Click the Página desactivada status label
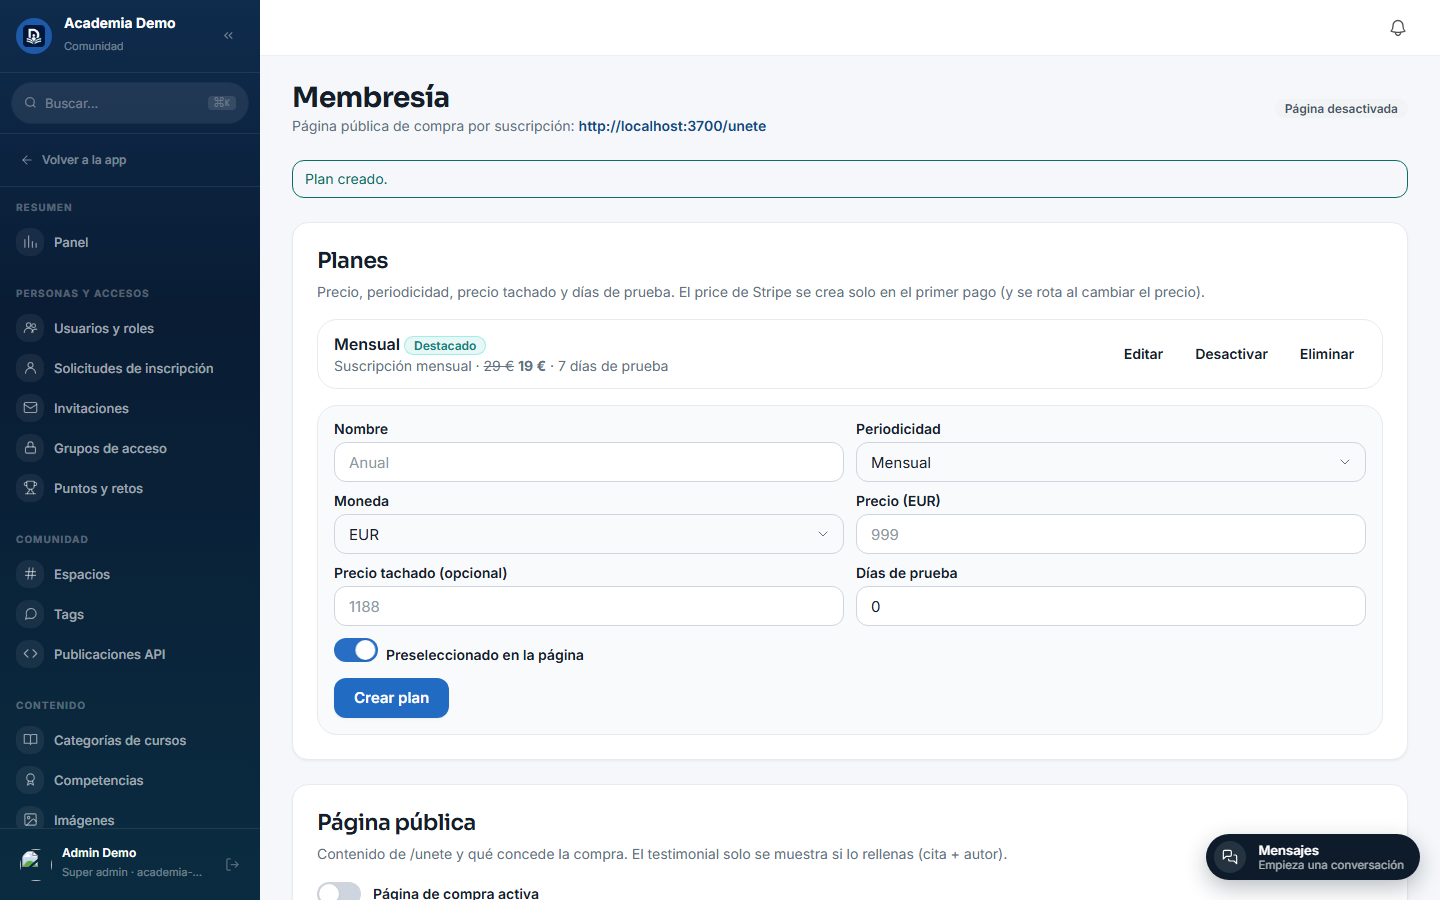 1341,109
